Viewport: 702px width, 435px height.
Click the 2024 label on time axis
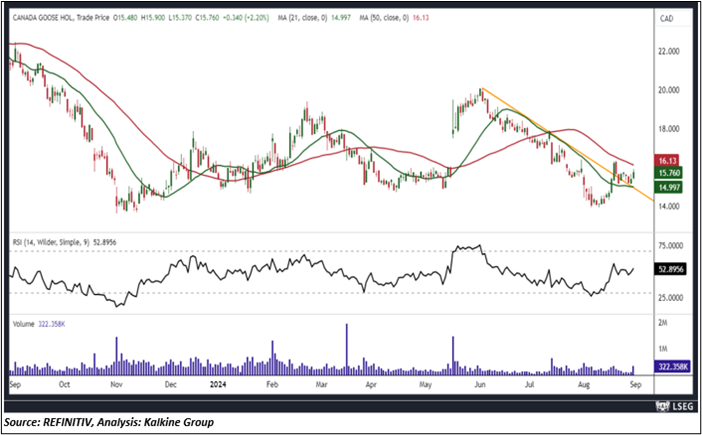pyautogui.click(x=219, y=385)
